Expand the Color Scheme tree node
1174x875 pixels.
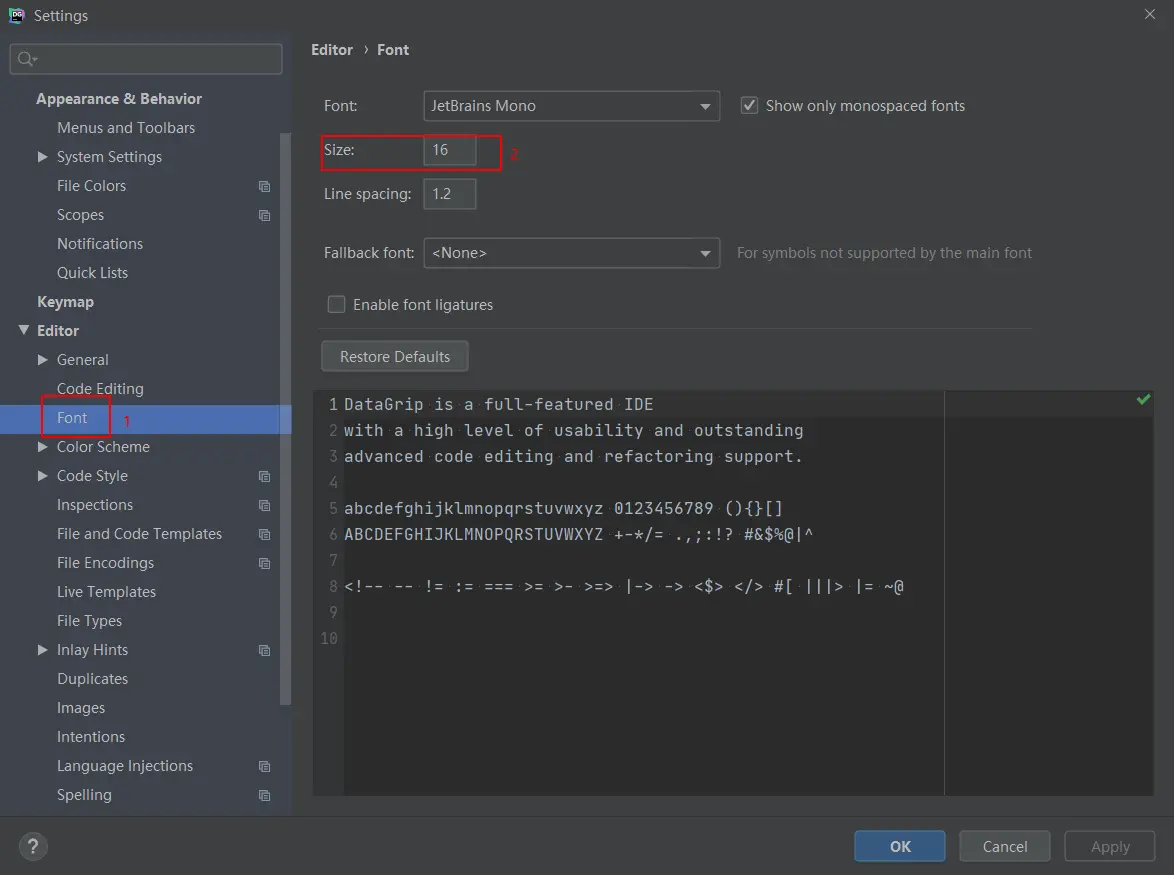[x=43, y=447]
